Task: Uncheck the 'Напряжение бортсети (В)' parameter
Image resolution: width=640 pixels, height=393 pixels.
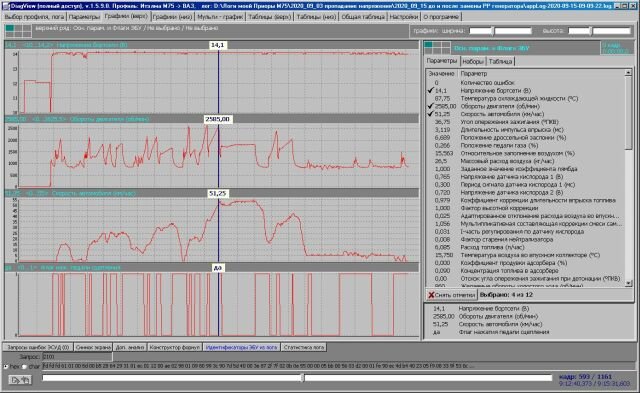Action: pos(430,90)
